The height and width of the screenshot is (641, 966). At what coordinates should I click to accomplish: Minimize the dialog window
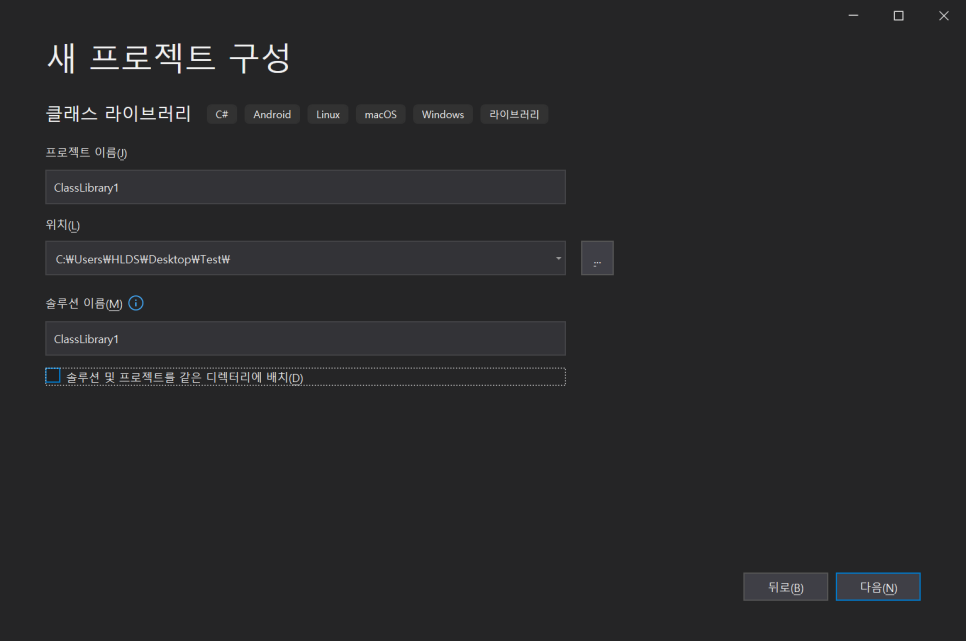coord(853,15)
